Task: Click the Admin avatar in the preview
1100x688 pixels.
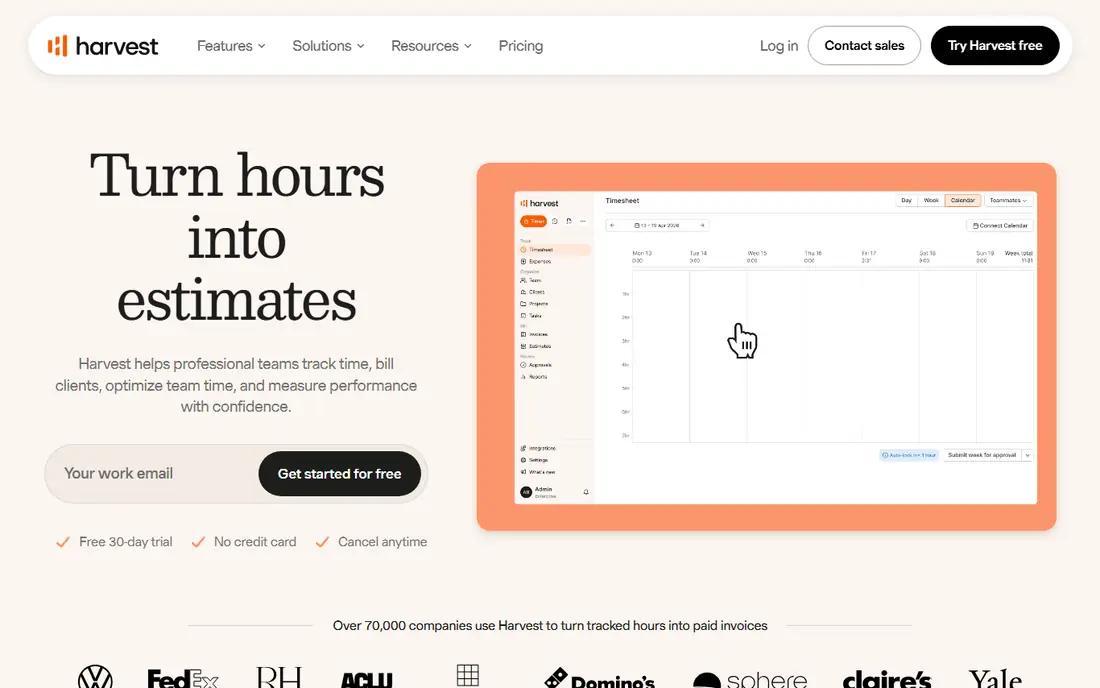Action: (525, 492)
